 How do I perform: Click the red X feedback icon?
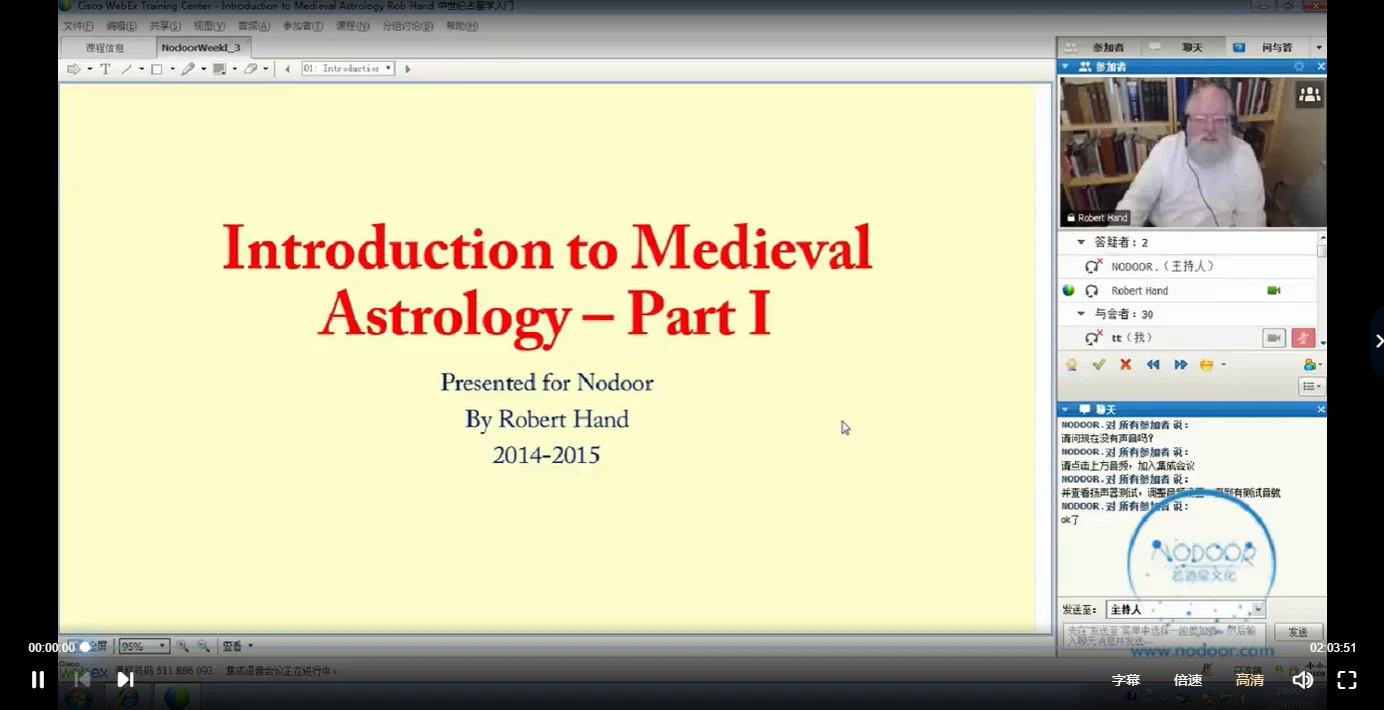1125,364
